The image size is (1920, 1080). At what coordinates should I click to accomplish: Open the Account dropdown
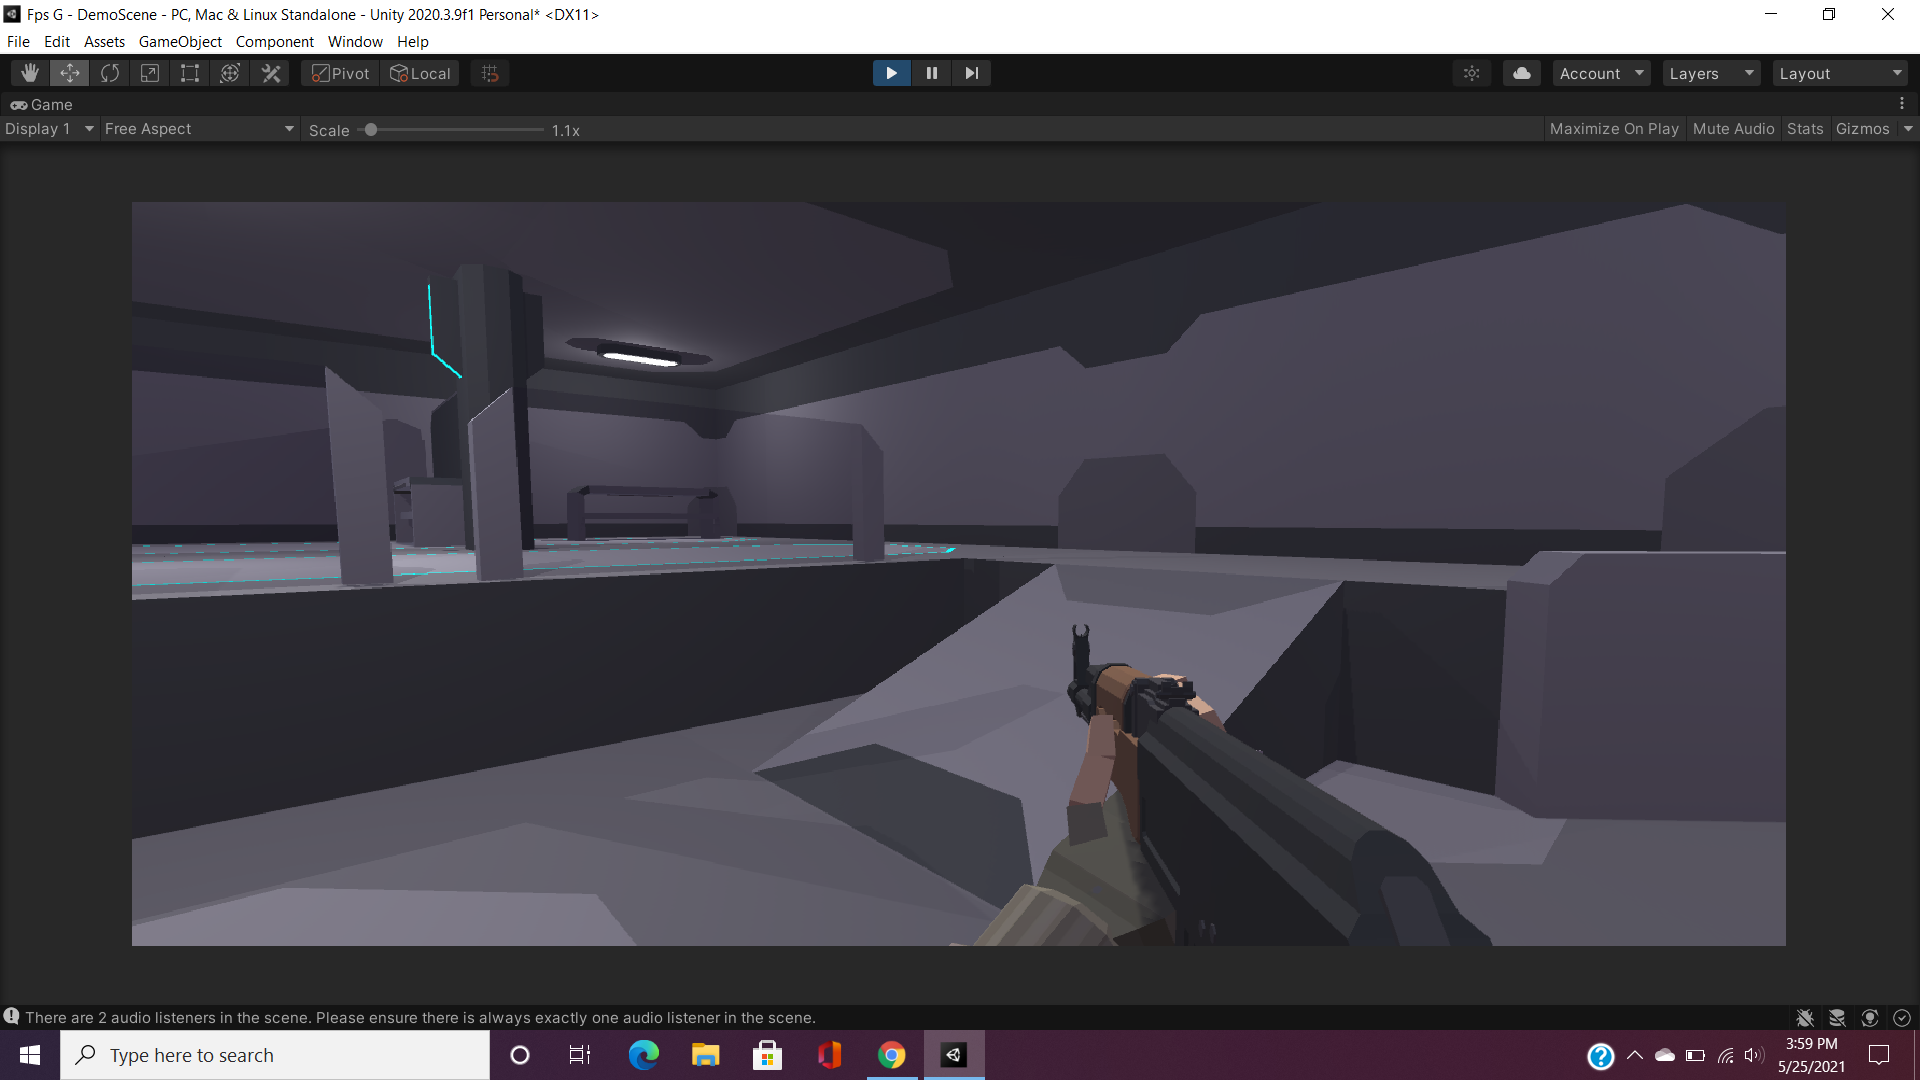(x=1601, y=73)
